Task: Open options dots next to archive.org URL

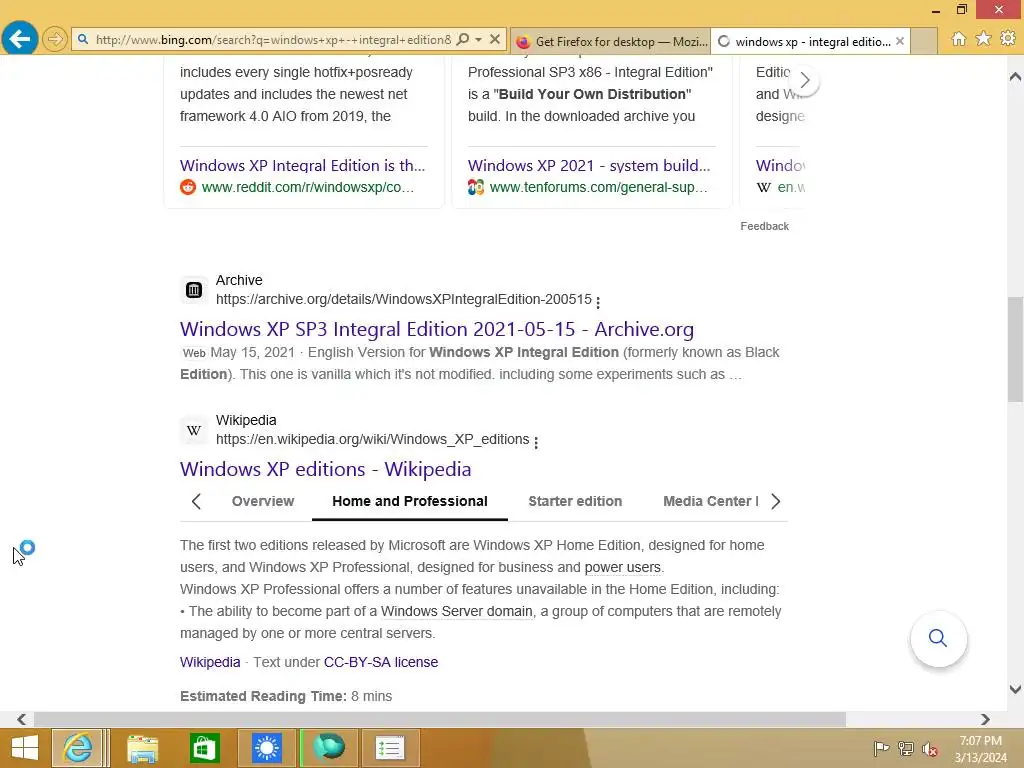Action: pos(598,301)
